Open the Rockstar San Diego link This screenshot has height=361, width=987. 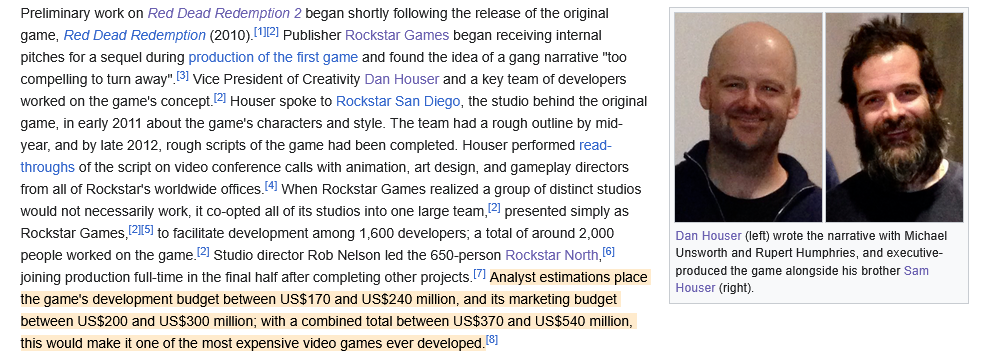[398, 101]
